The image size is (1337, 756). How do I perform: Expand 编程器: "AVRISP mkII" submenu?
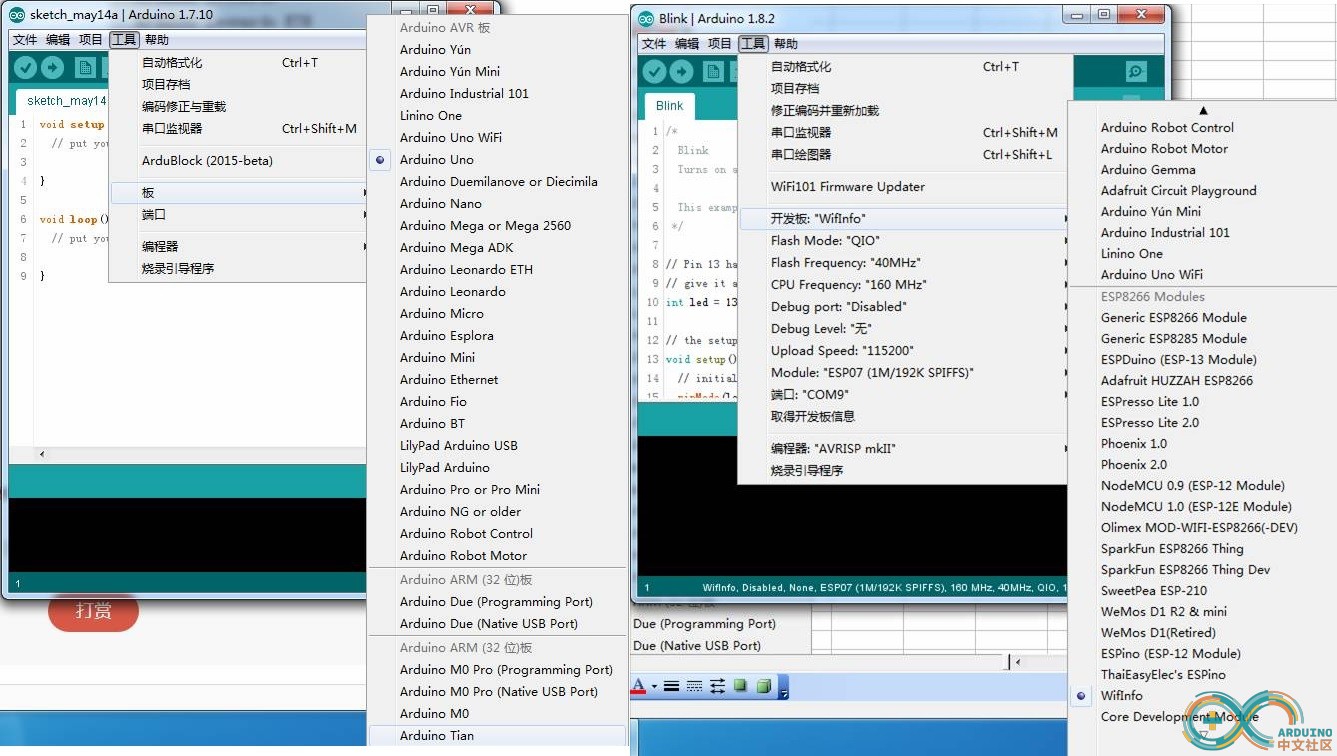coord(905,448)
